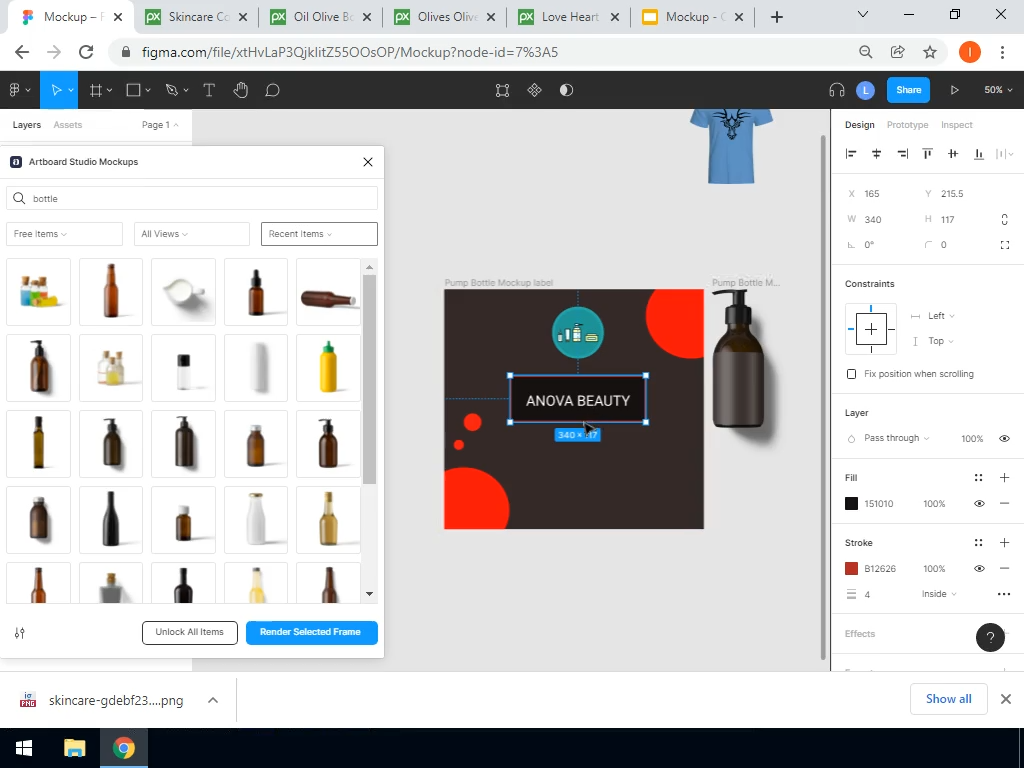Hide the Fill color visibility
Image resolution: width=1024 pixels, height=768 pixels.
[979, 504]
